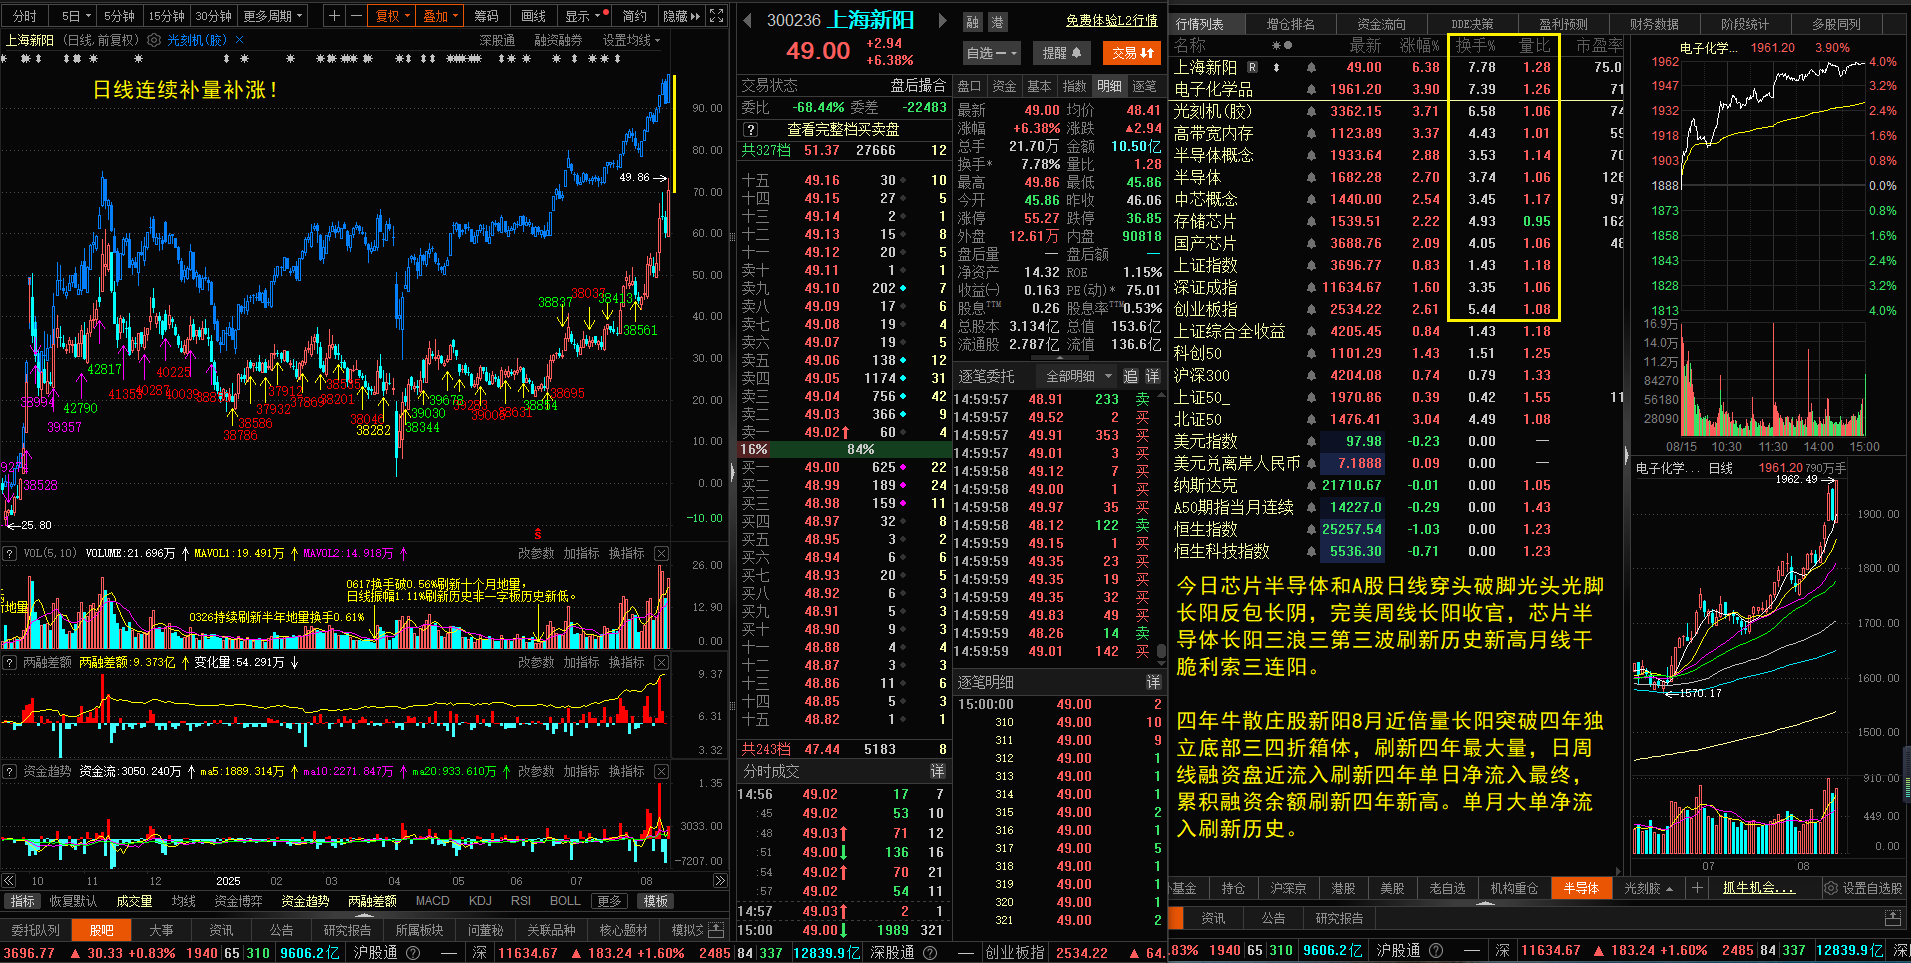The width and height of the screenshot is (1911, 963).
Task: Click the 交易 button
Action: coord(1132,52)
